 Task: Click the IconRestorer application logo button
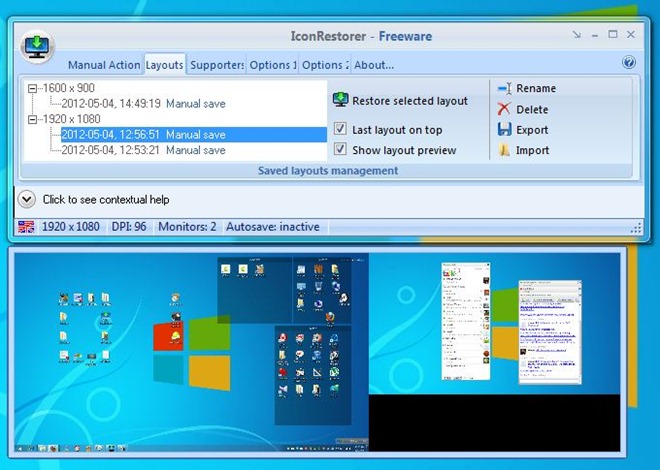[37, 46]
